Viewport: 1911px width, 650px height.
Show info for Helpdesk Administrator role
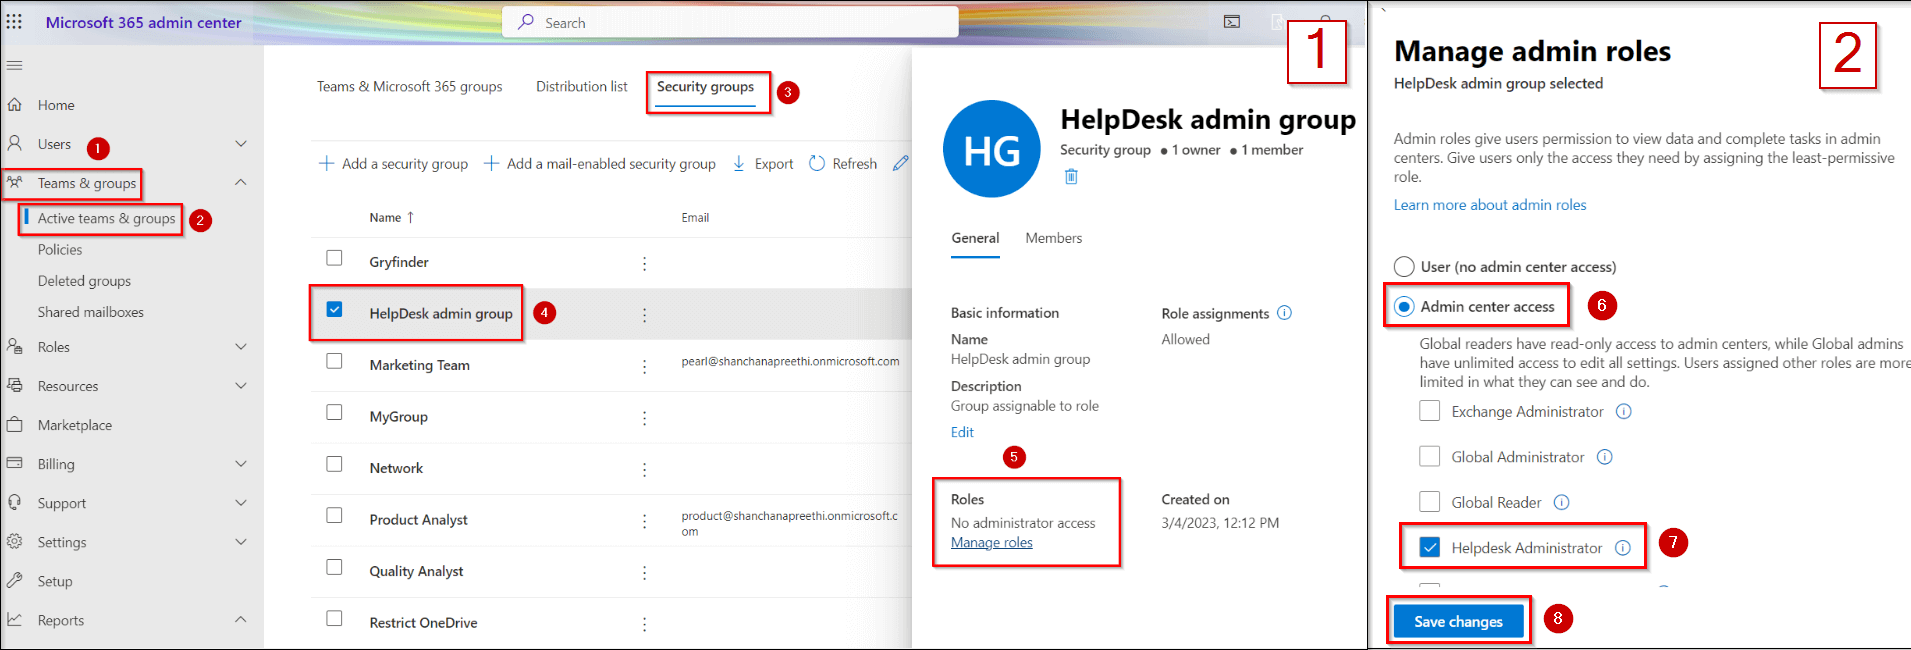(1623, 548)
